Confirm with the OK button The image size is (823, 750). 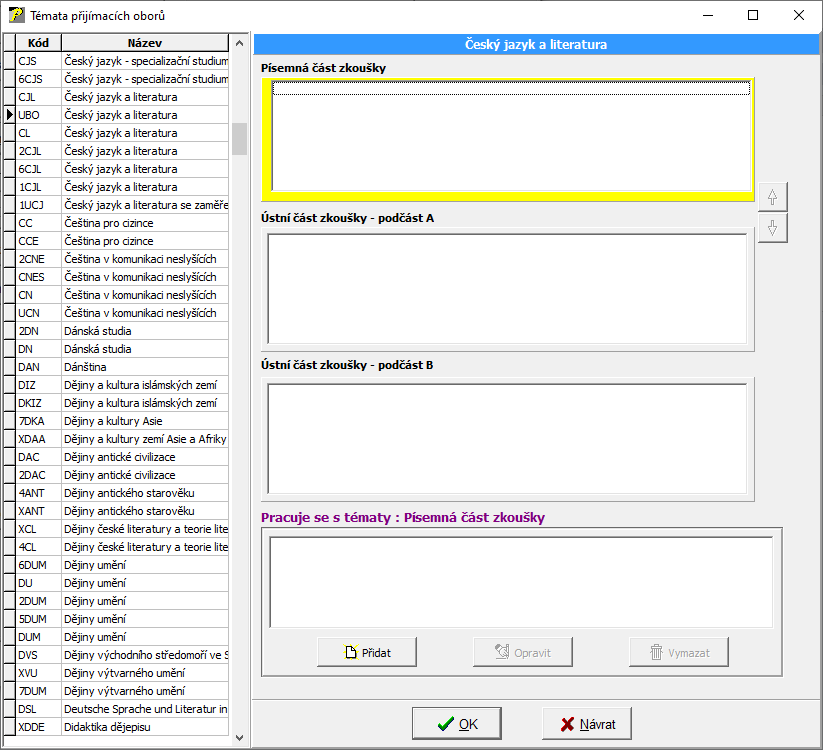(457, 724)
